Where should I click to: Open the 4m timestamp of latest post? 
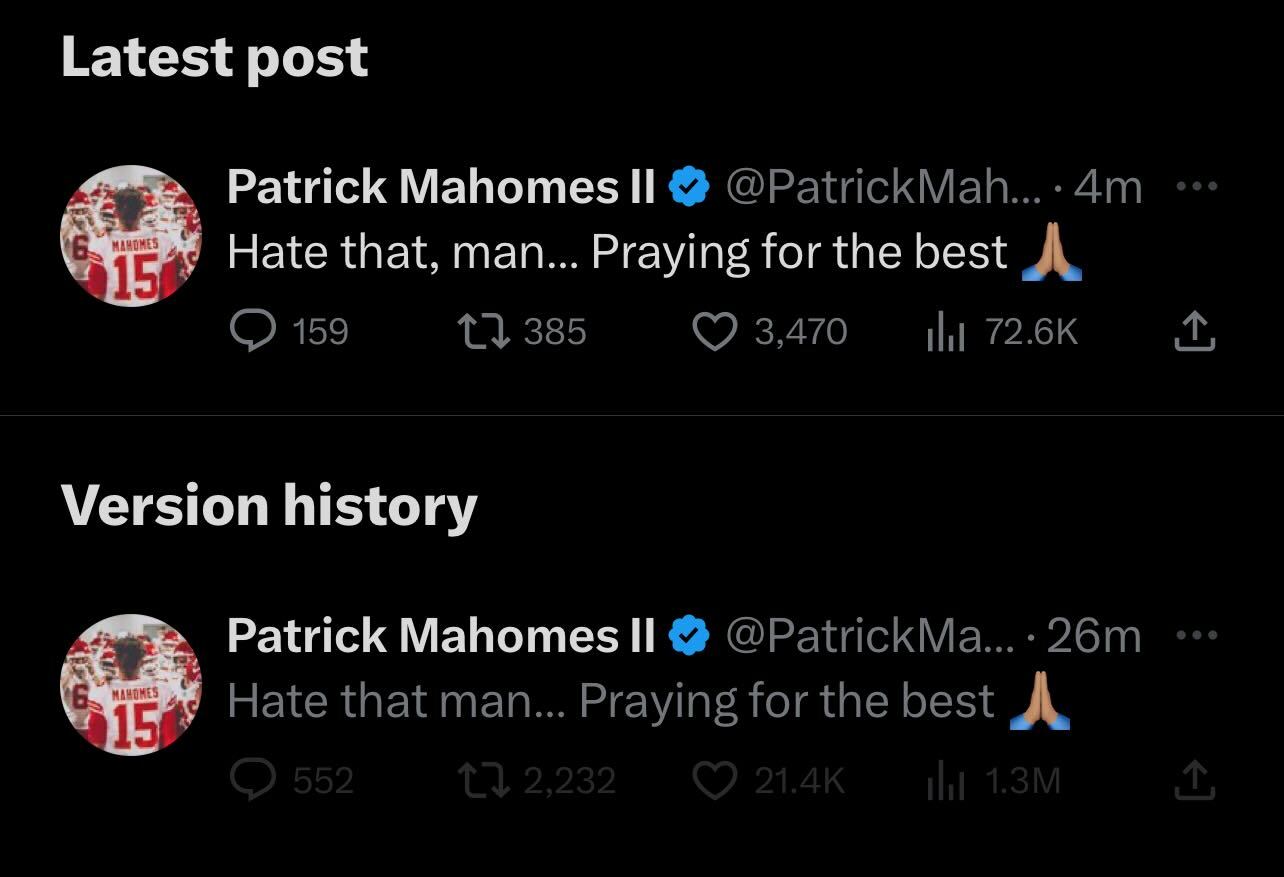coord(1108,187)
